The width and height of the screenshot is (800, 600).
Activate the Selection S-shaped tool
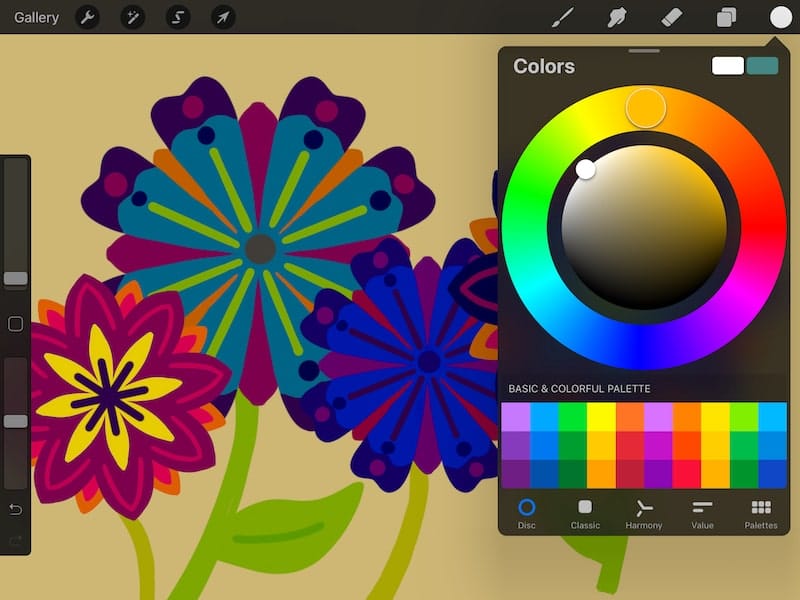click(x=178, y=17)
